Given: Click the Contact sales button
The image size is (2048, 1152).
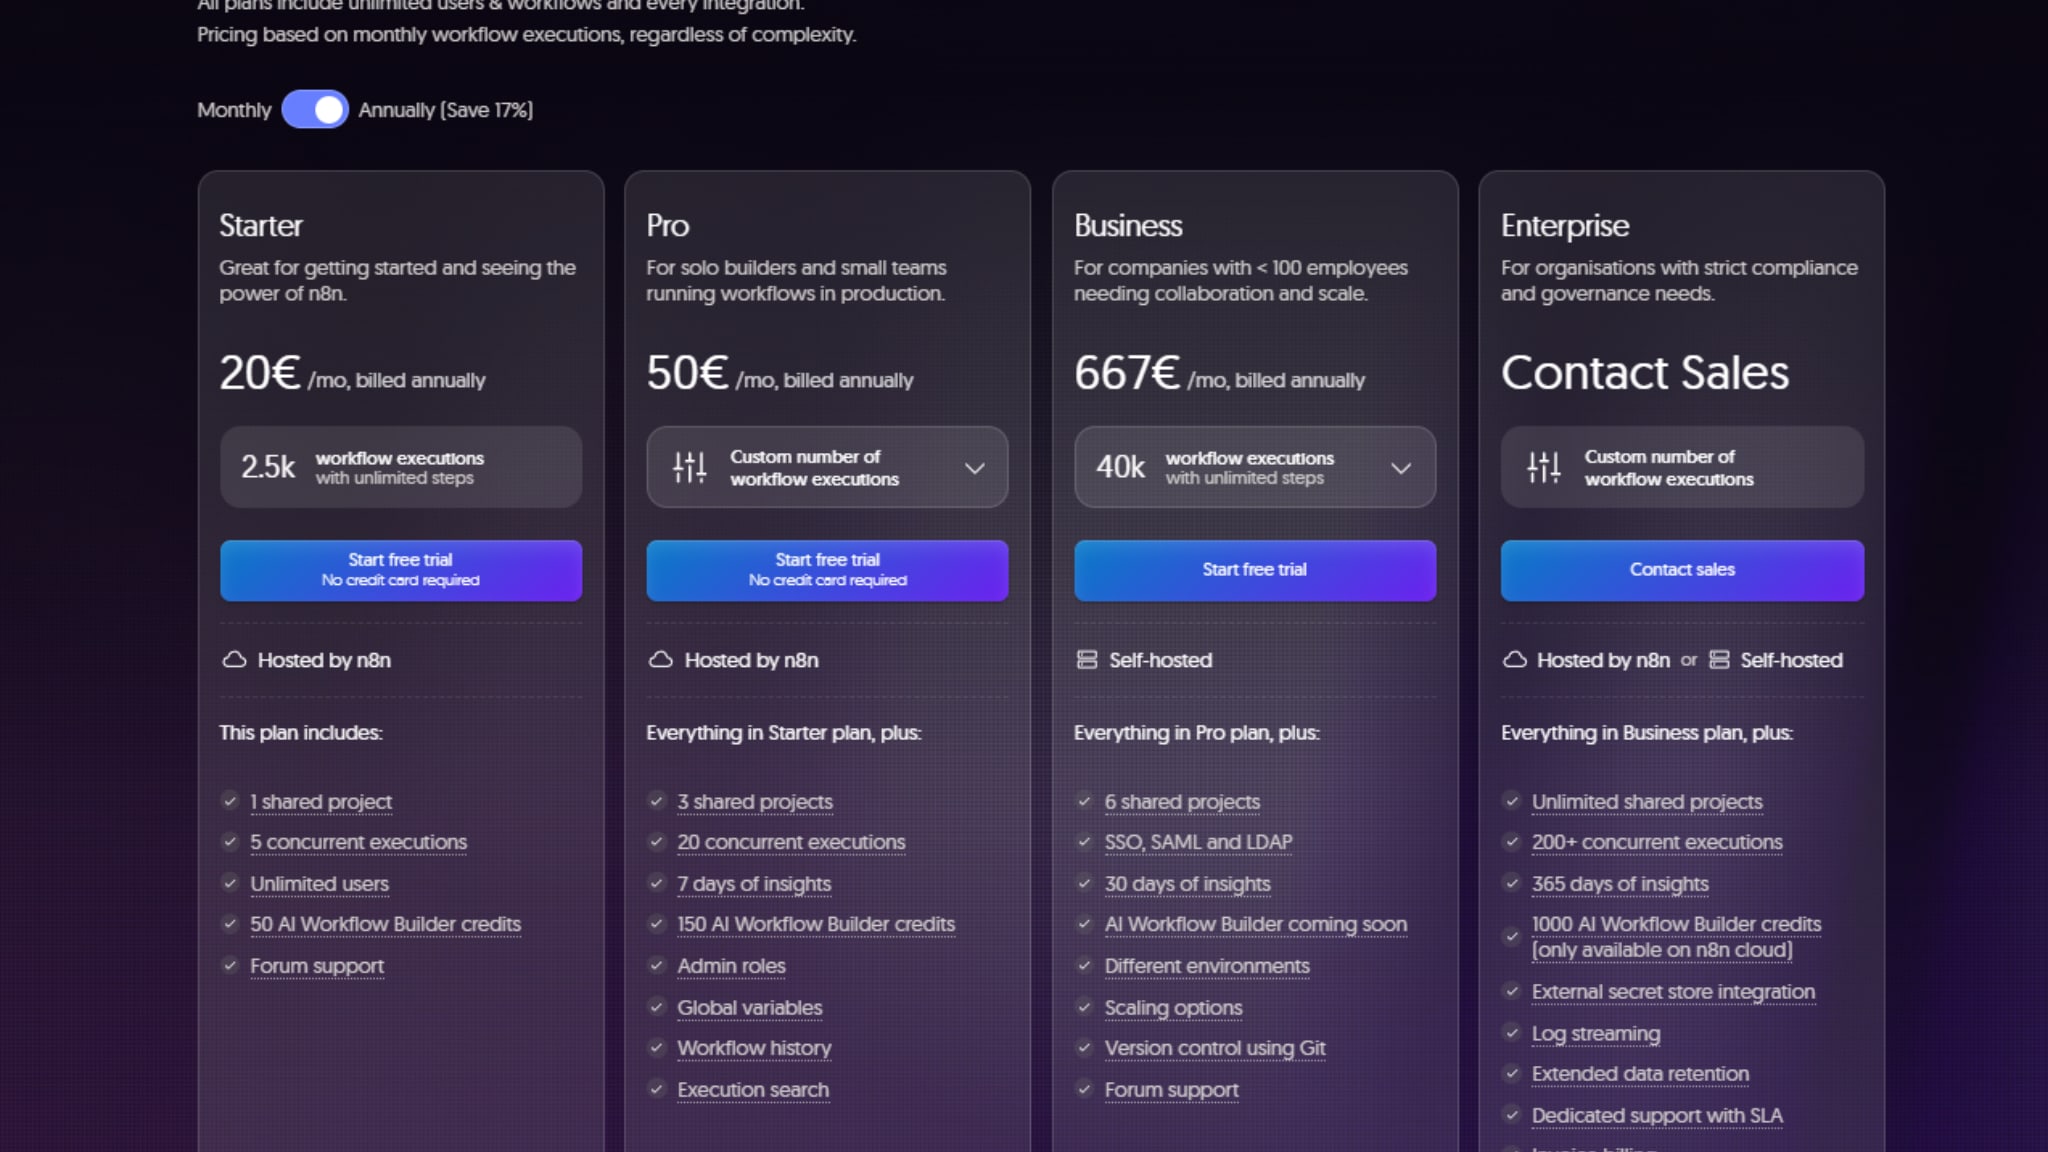Looking at the screenshot, I should pyautogui.click(x=1682, y=570).
